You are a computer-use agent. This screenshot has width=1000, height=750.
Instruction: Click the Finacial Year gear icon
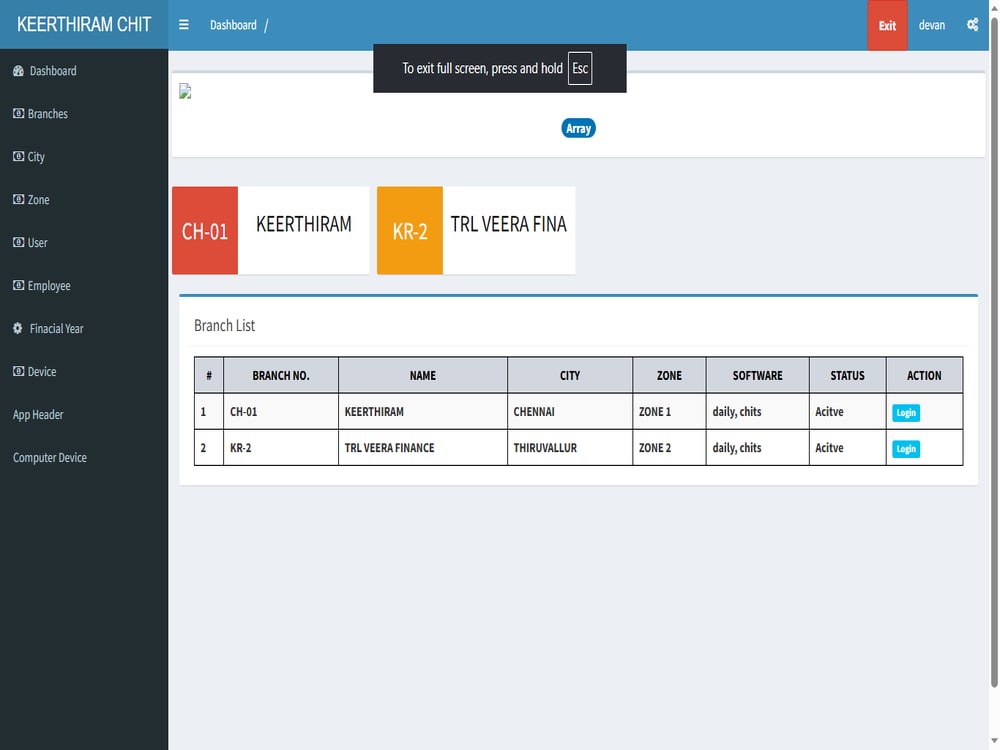18,328
